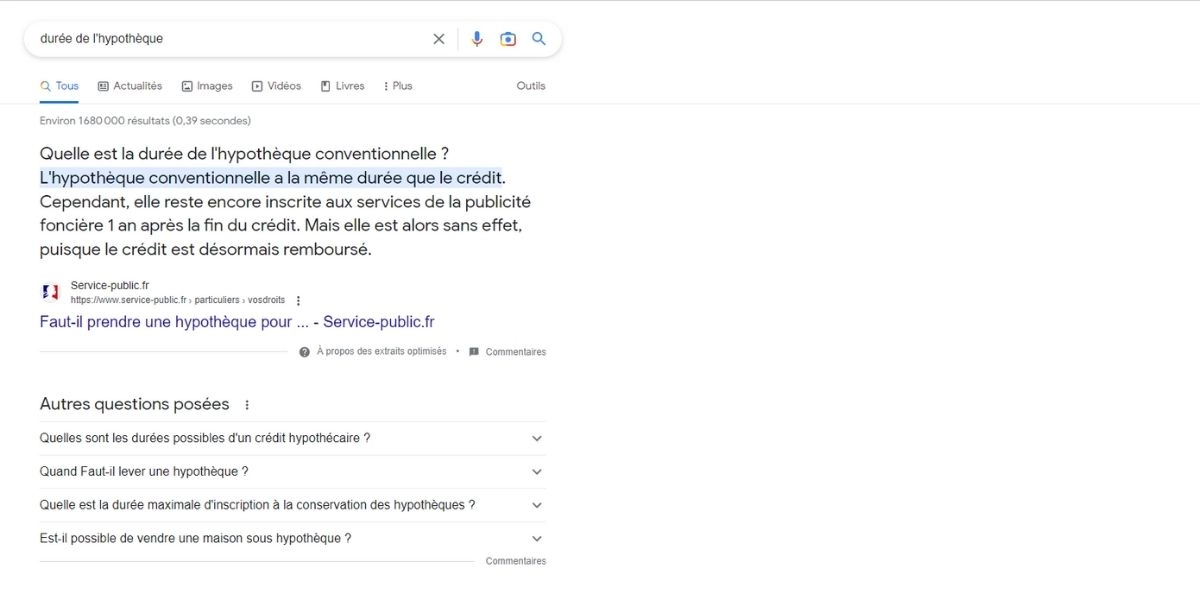Open Google Lens camera search
The height and width of the screenshot is (600, 1200).
click(x=507, y=38)
